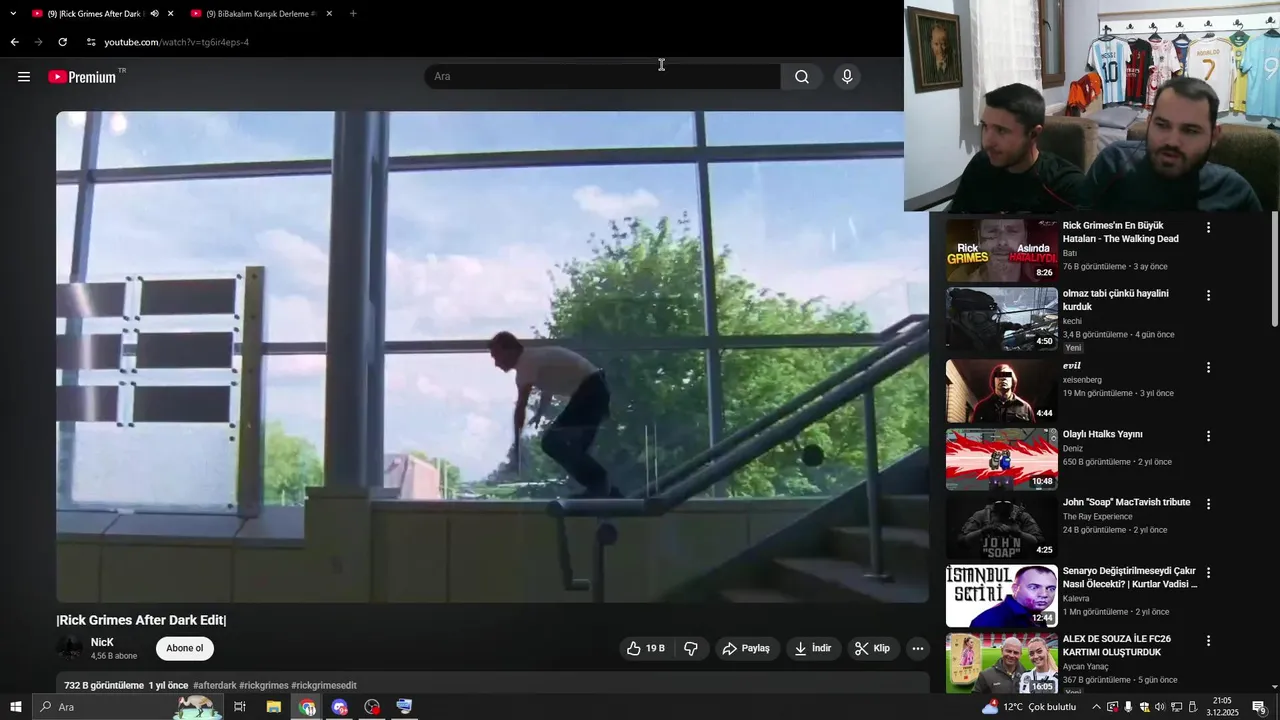Click the youtube.com address bar URL
The image size is (1280, 720).
(177, 42)
